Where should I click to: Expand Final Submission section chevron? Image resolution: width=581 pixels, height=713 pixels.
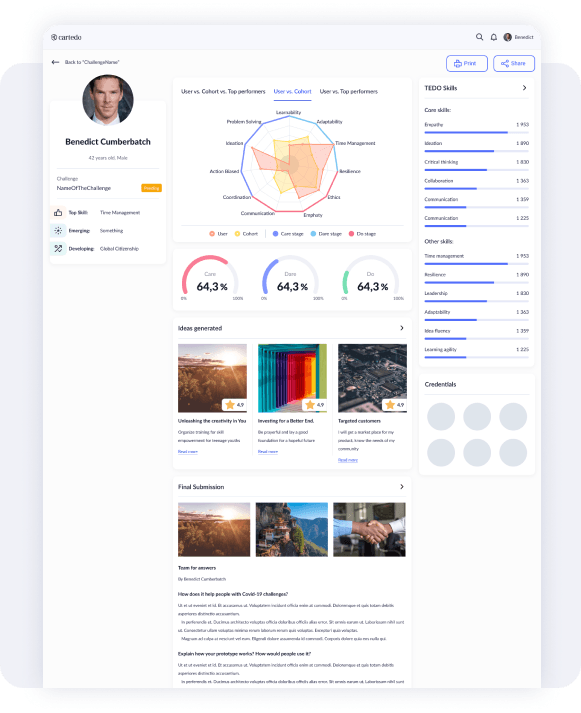click(x=402, y=487)
